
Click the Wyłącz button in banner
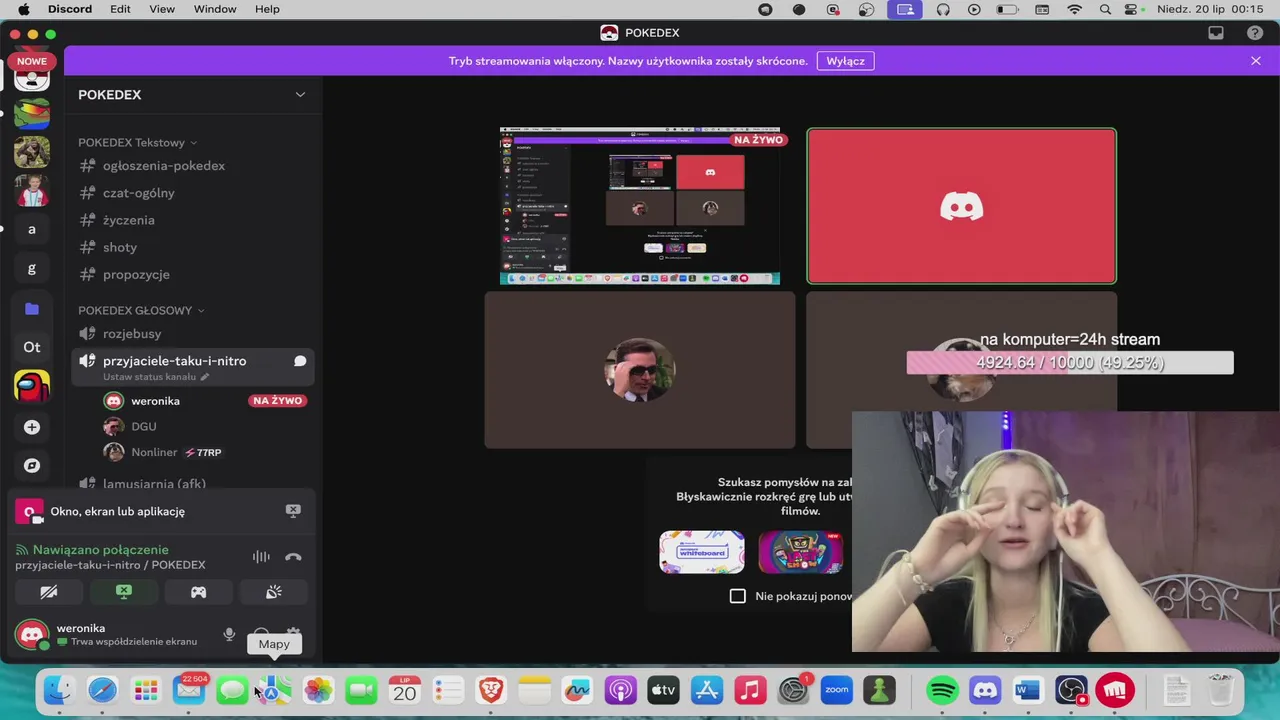click(x=845, y=61)
